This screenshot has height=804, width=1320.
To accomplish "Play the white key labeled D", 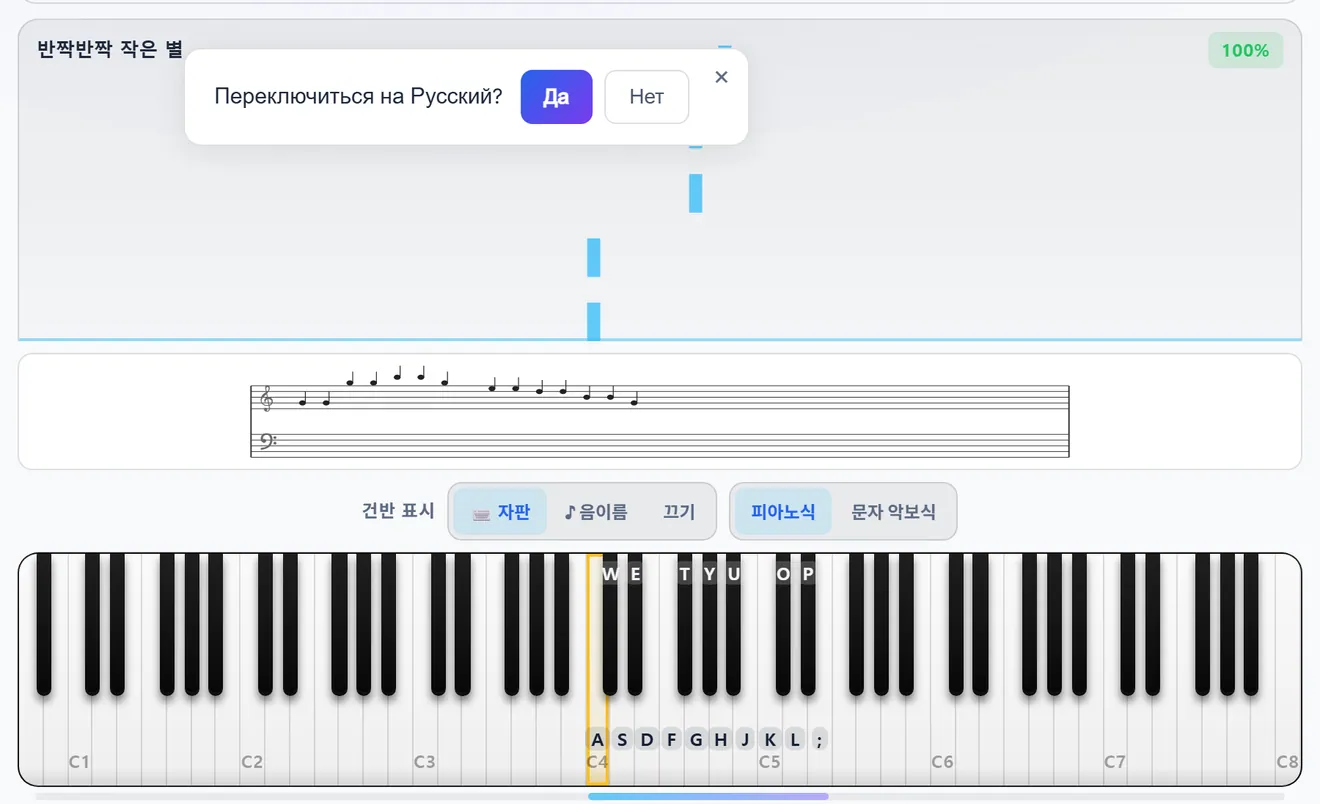I will click(647, 740).
